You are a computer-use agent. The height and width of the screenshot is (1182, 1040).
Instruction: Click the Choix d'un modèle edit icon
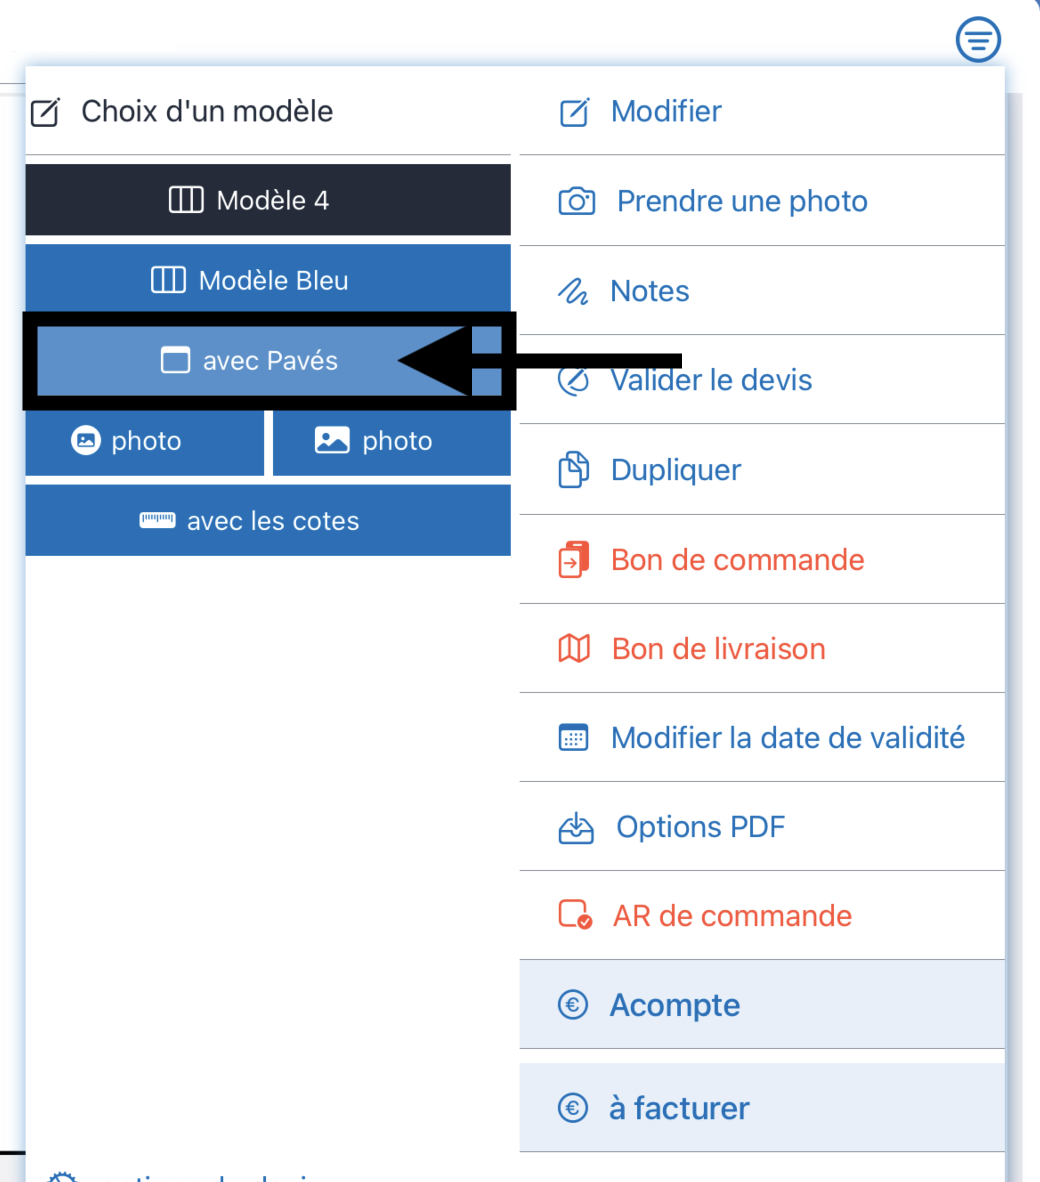pyautogui.click(x=45, y=112)
